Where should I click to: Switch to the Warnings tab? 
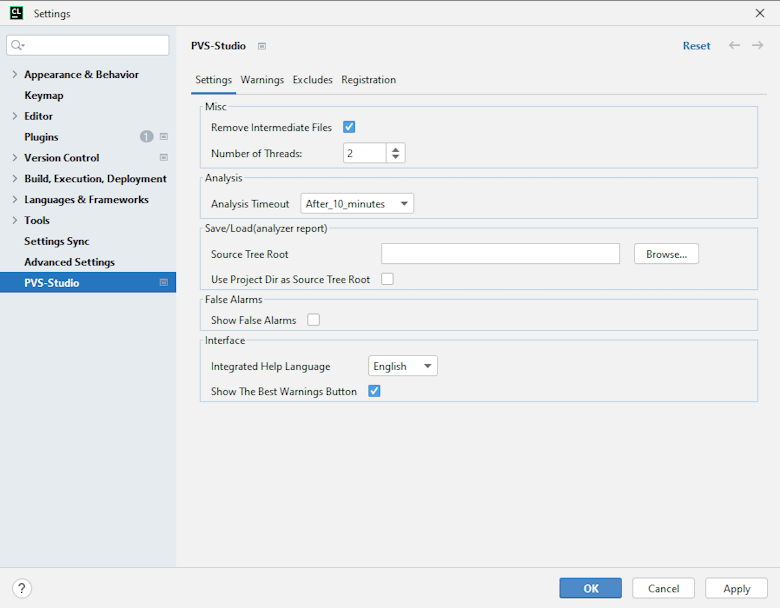click(x=262, y=80)
